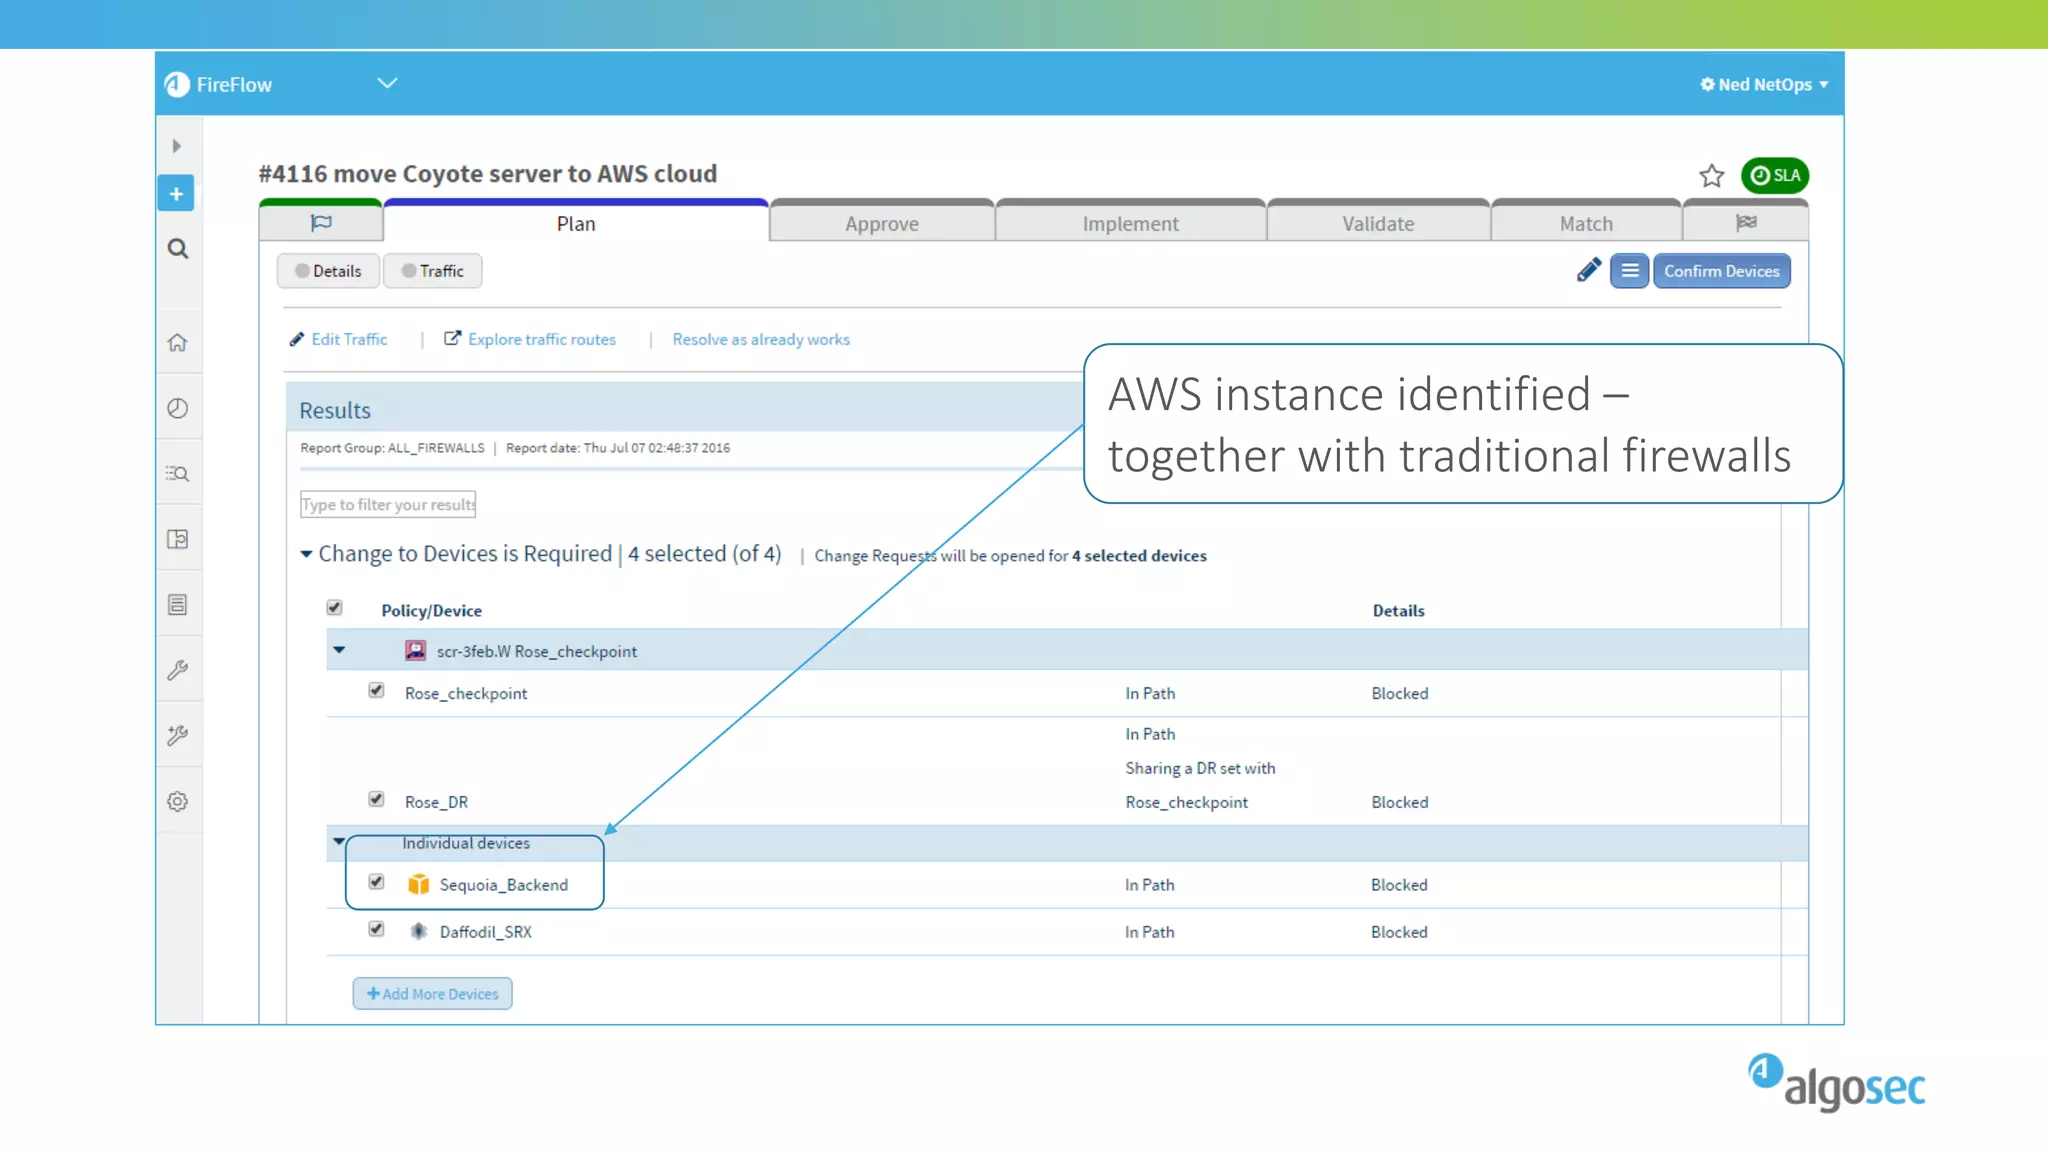
Task: Open settings gear icon in sidebar
Action: click(x=178, y=801)
